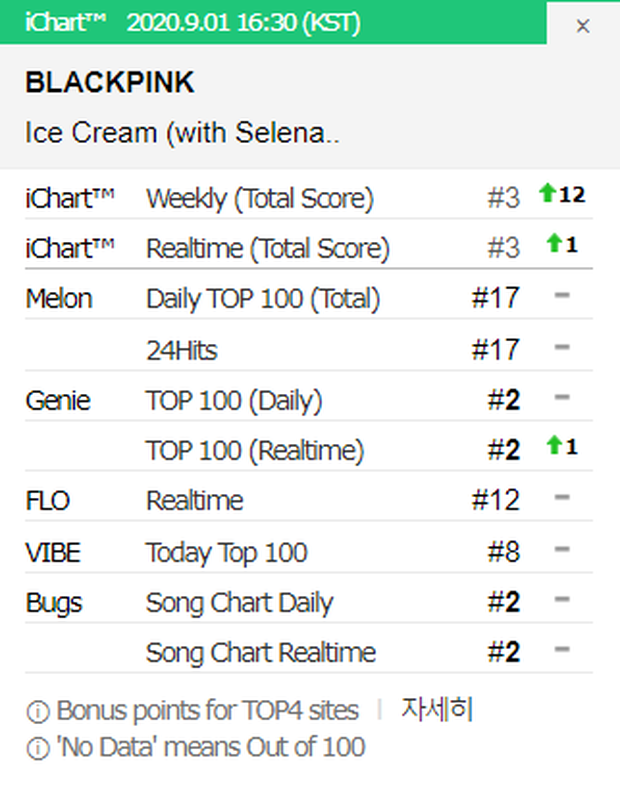Click the dash icon for Melon Daily TOP 100
Image resolution: width=620 pixels, height=789 pixels.
pyautogui.click(x=561, y=297)
